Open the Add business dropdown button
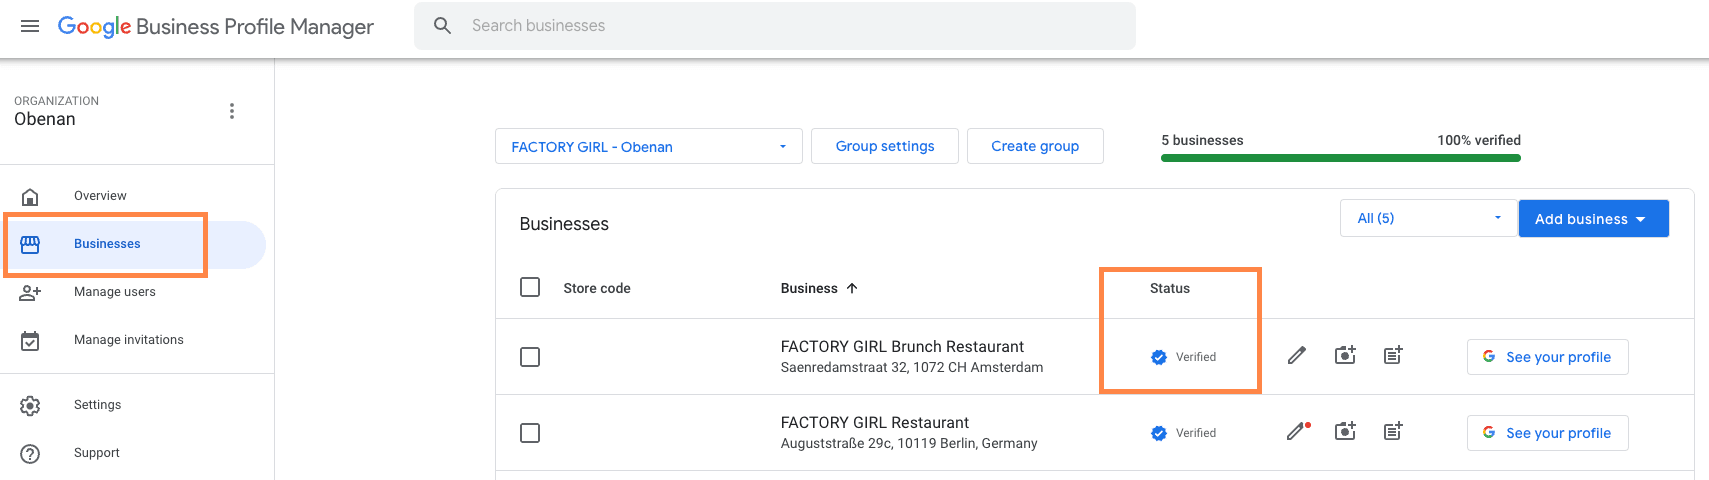Viewport: 1709px width, 480px height. click(x=1592, y=219)
